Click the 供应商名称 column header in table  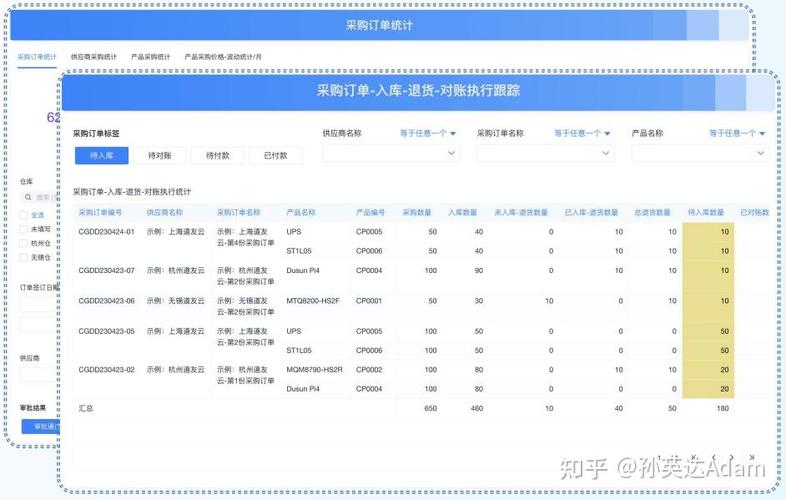pos(164,212)
